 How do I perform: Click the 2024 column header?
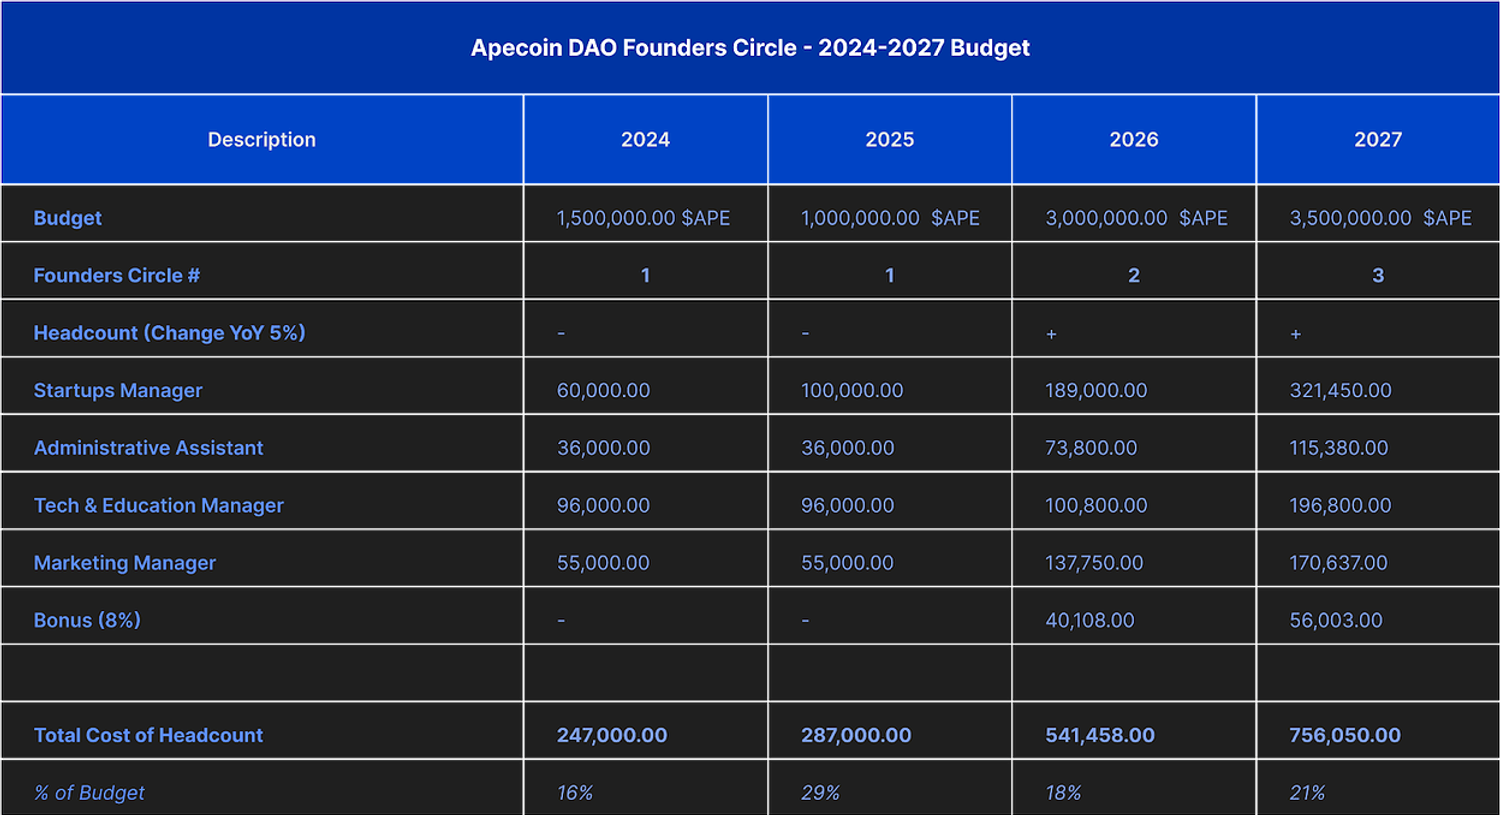pos(645,140)
